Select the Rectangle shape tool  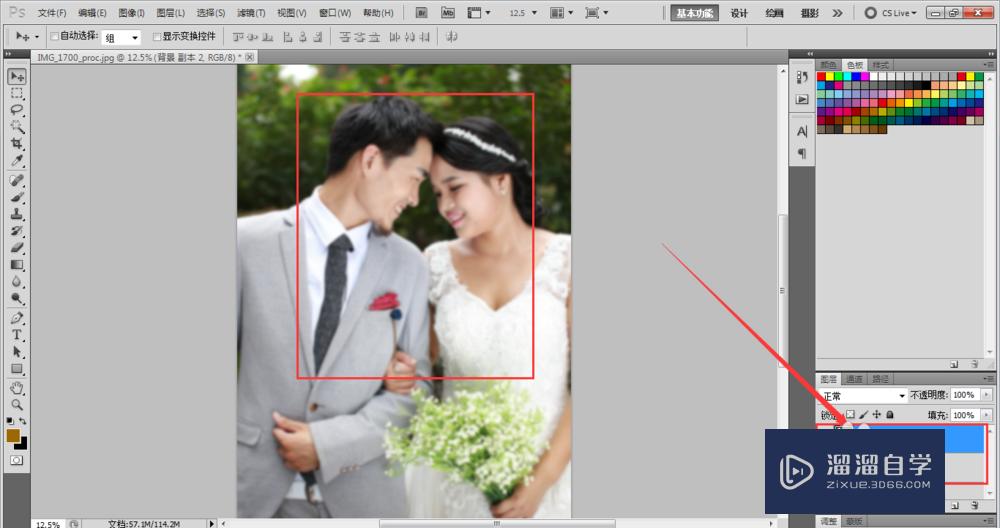click(17, 369)
